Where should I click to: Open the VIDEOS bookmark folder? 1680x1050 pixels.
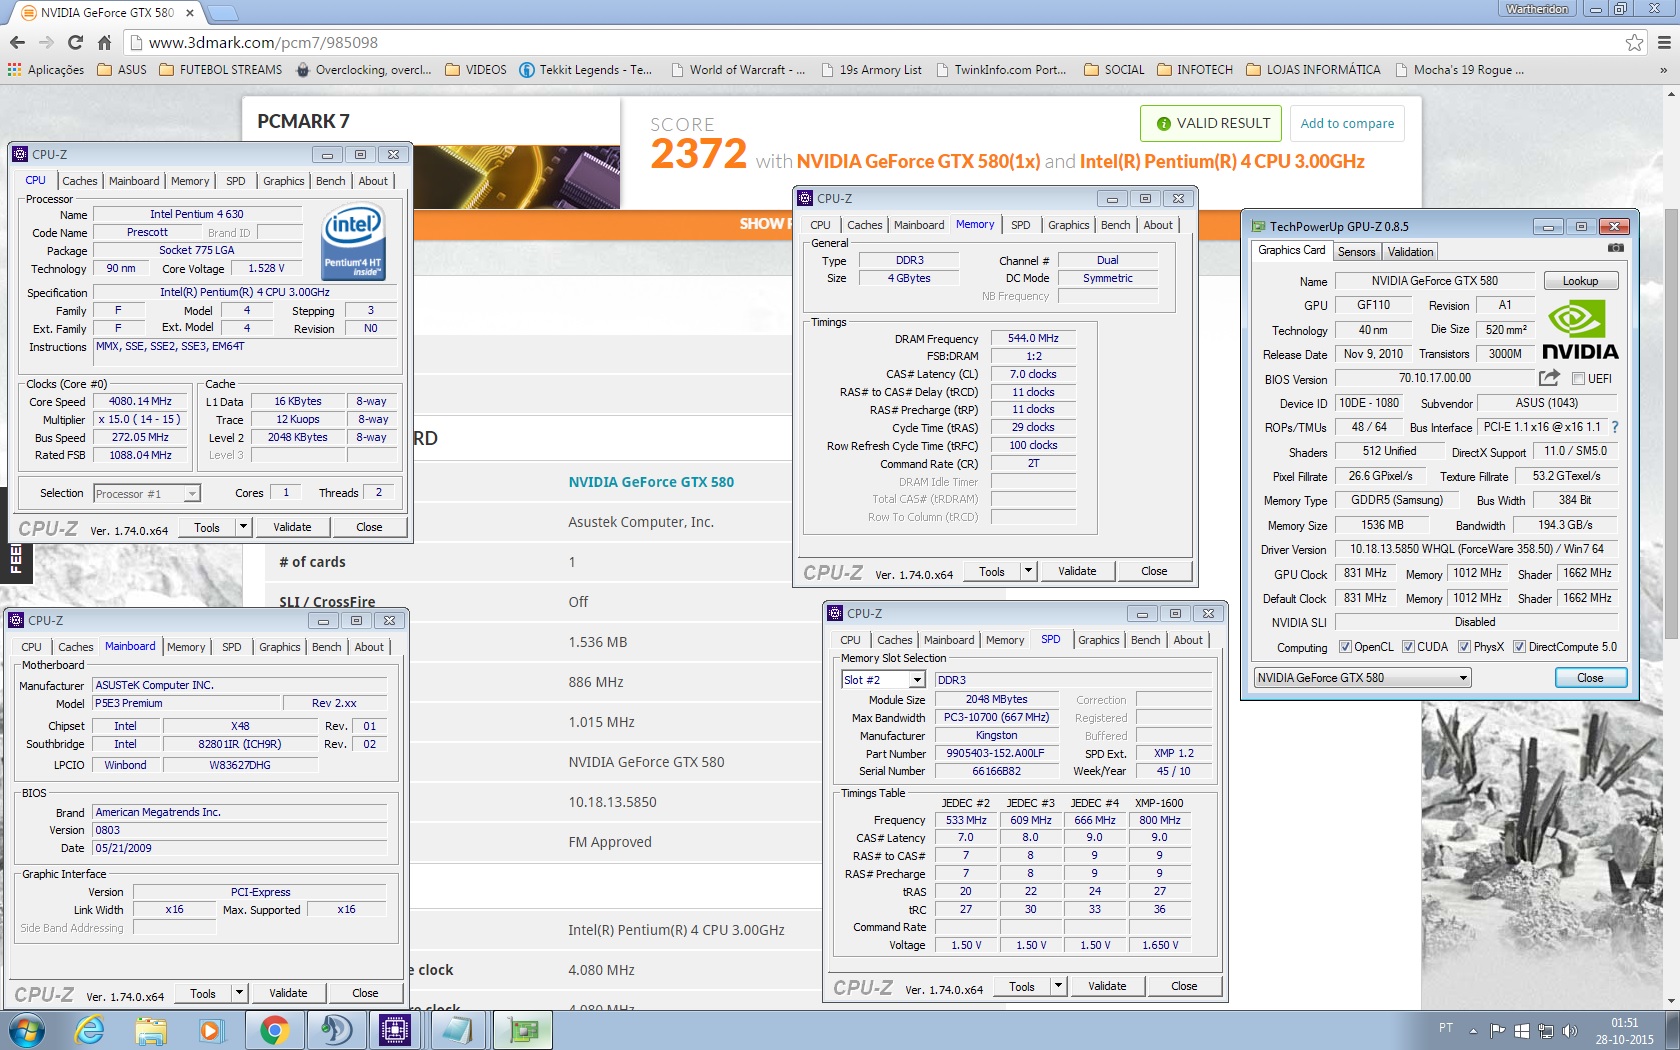click(x=476, y=70)
